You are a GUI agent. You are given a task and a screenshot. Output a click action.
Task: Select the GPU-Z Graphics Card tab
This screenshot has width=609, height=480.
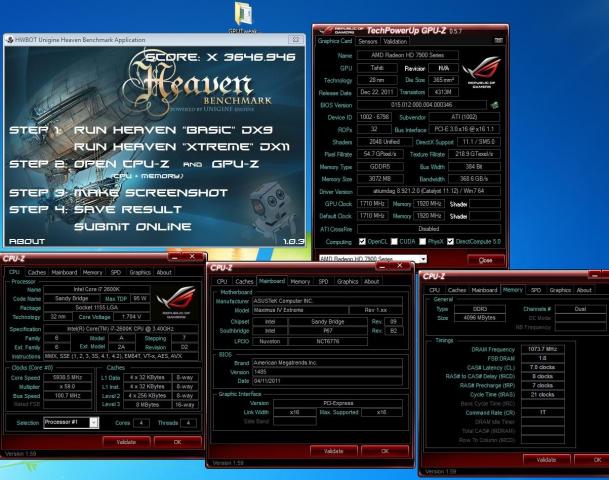[x=334, y=41]
